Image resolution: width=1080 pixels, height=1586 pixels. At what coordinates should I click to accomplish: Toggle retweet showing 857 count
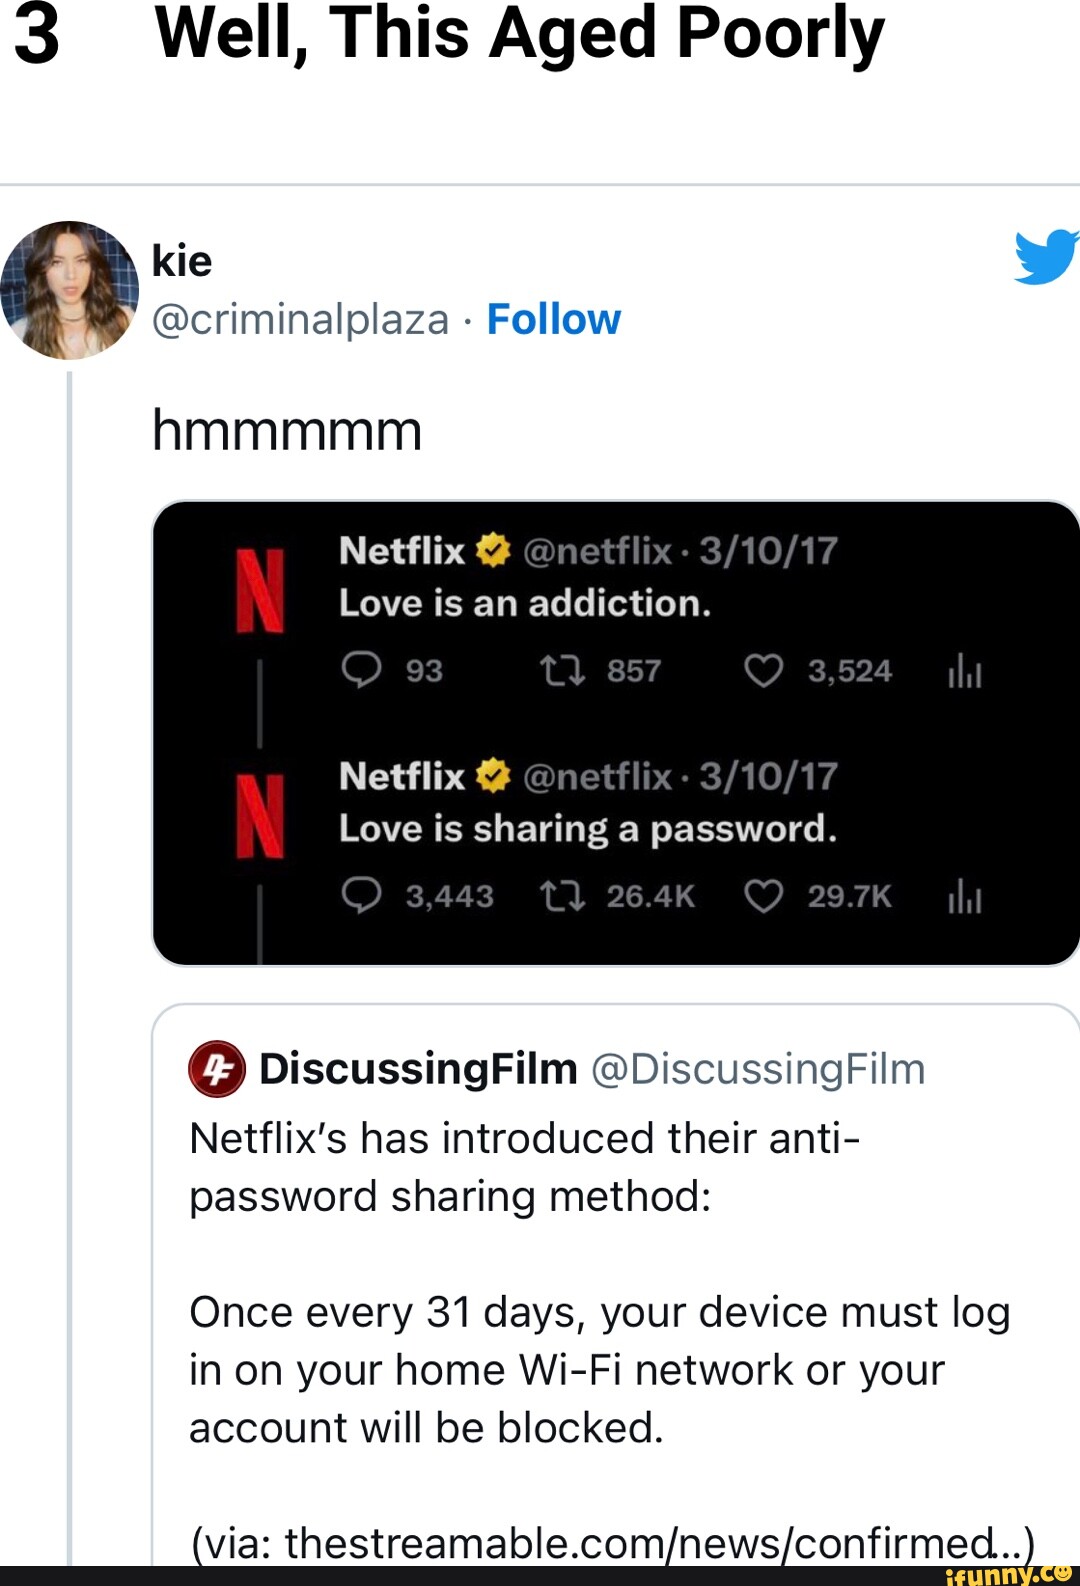click(567, 670)
